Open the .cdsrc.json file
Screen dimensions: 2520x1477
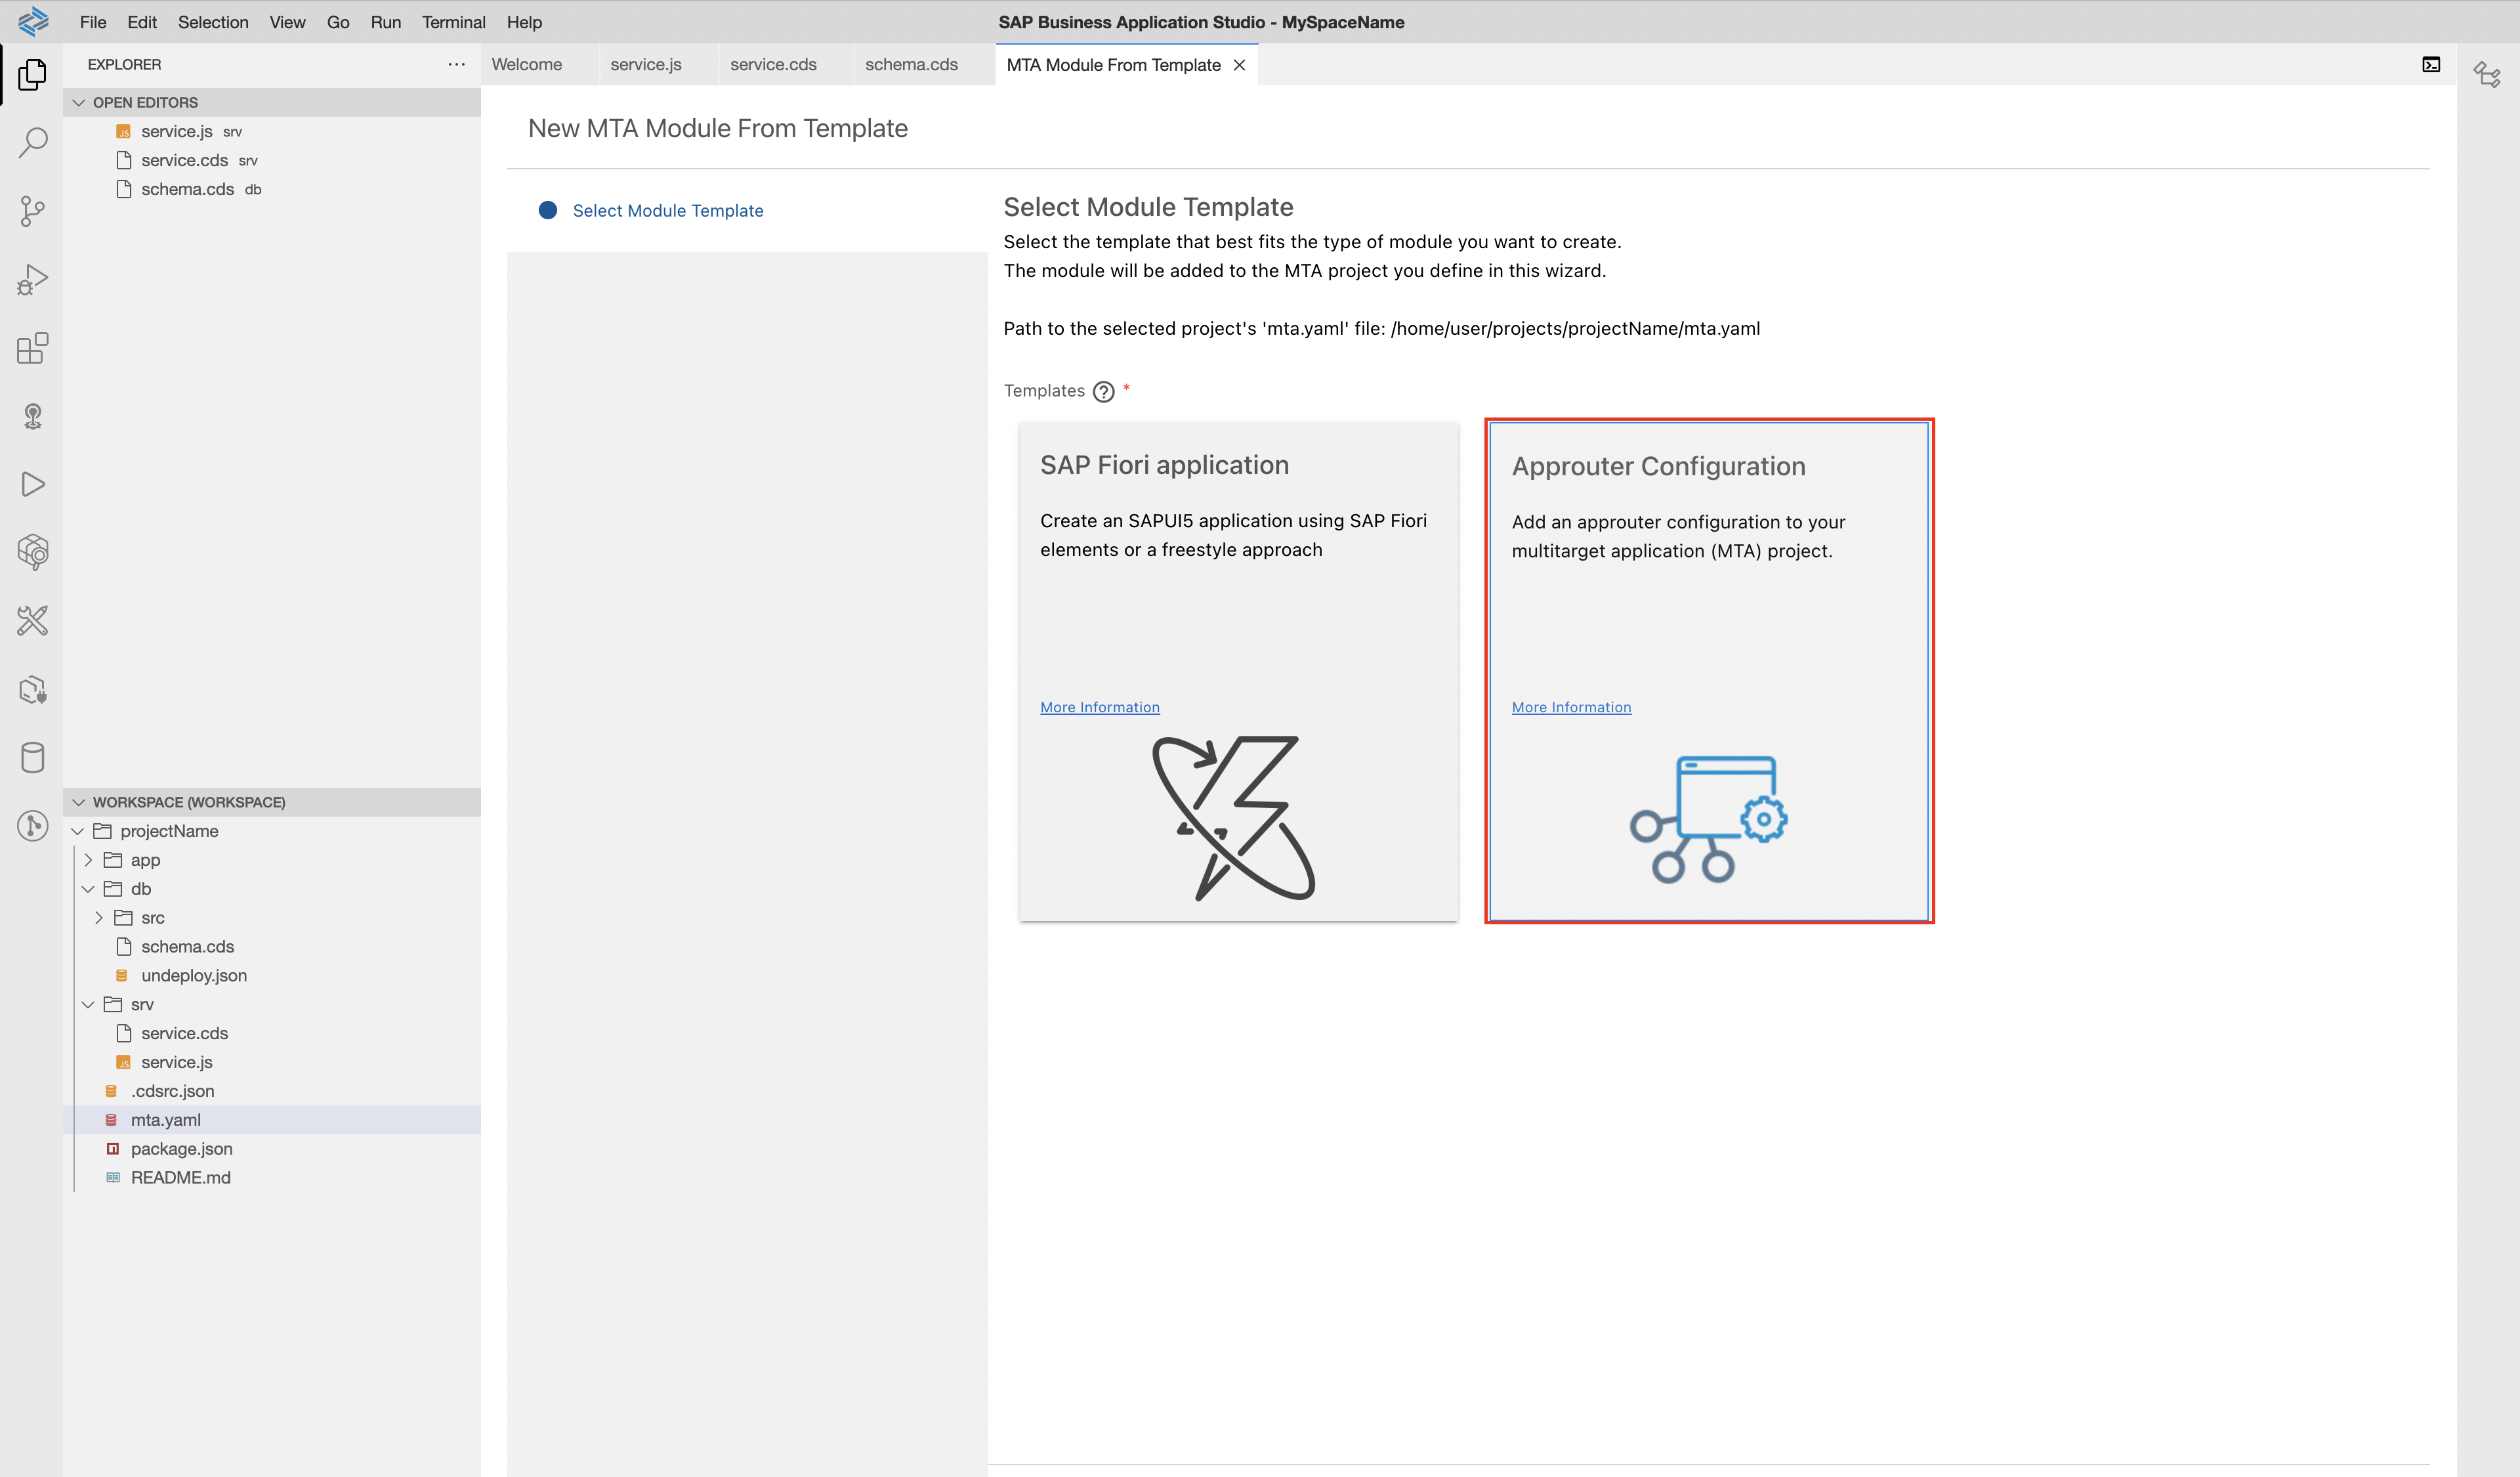(272, 1091)
